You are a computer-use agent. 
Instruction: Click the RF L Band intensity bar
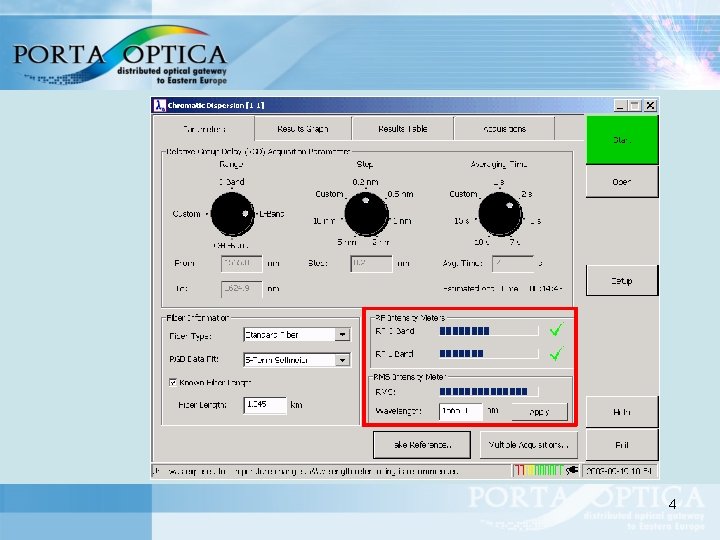coord(489,354)
